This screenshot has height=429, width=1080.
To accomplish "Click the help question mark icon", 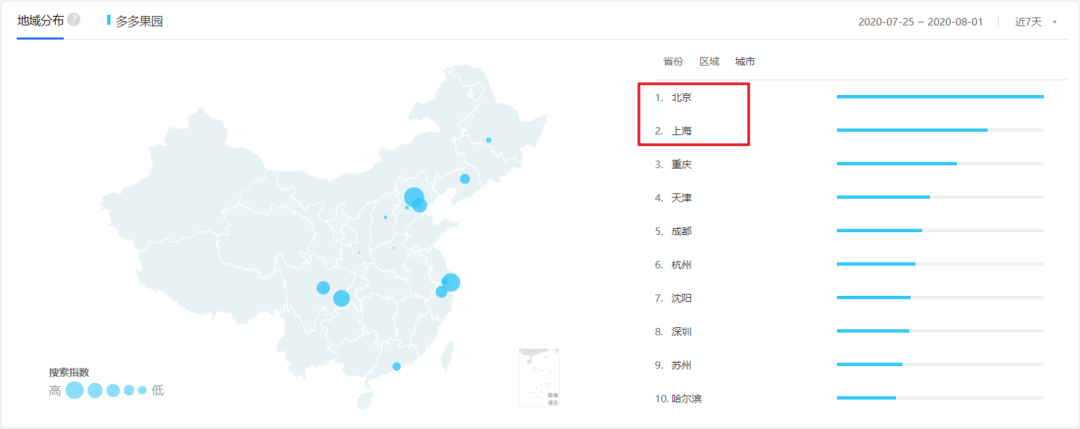I will tap(74, 20).
